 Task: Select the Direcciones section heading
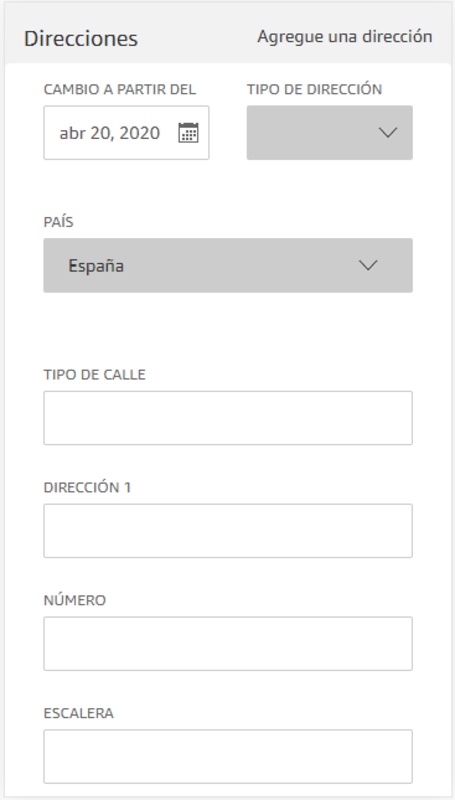pyautogui.click(x=81, y=39)
